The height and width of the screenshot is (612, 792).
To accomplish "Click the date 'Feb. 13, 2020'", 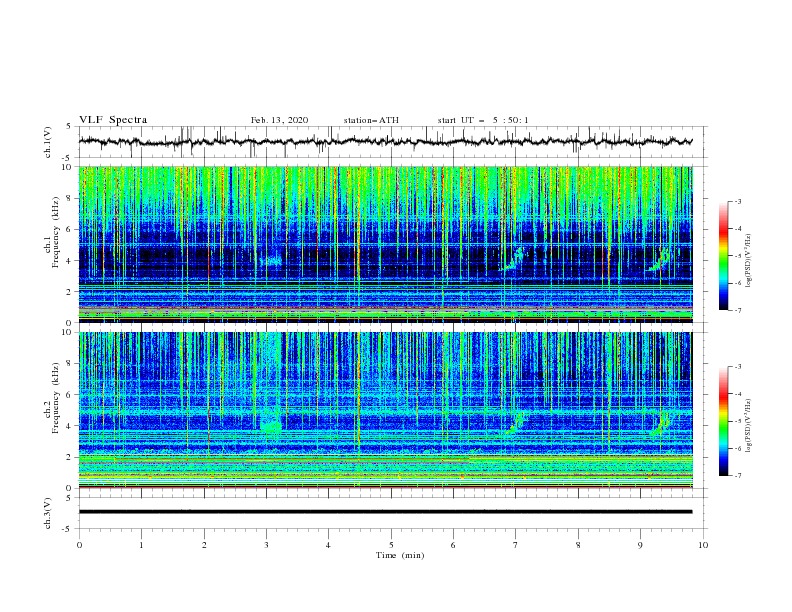I will click(279, 120).
